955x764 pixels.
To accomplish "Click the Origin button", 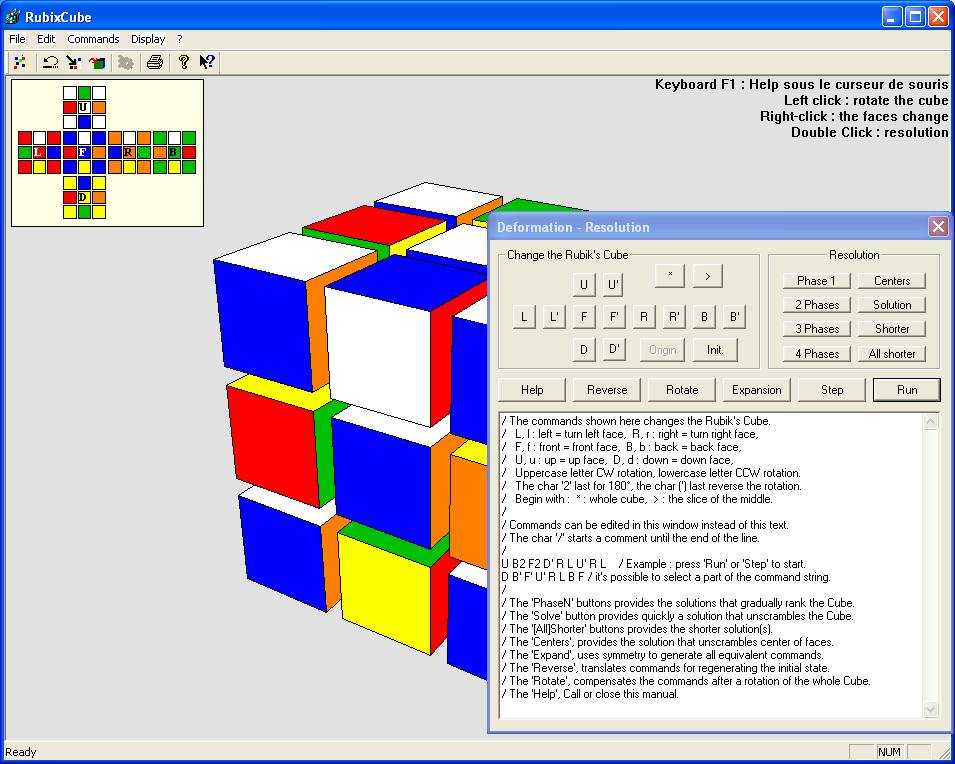I will 662,350.
